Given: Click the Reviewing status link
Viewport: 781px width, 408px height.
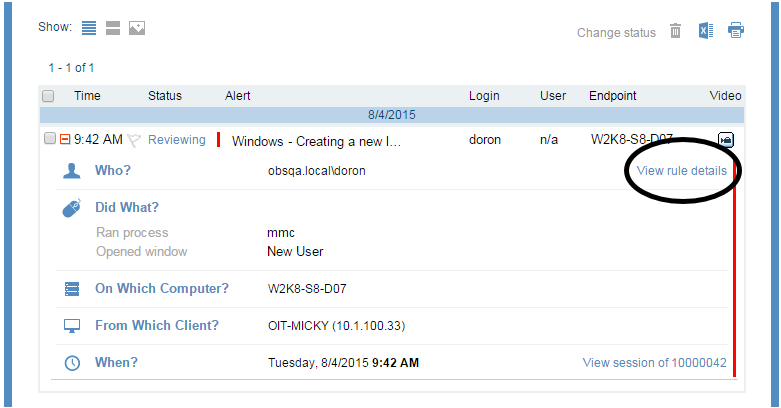Looking at the screenshot, I should 176,140.
